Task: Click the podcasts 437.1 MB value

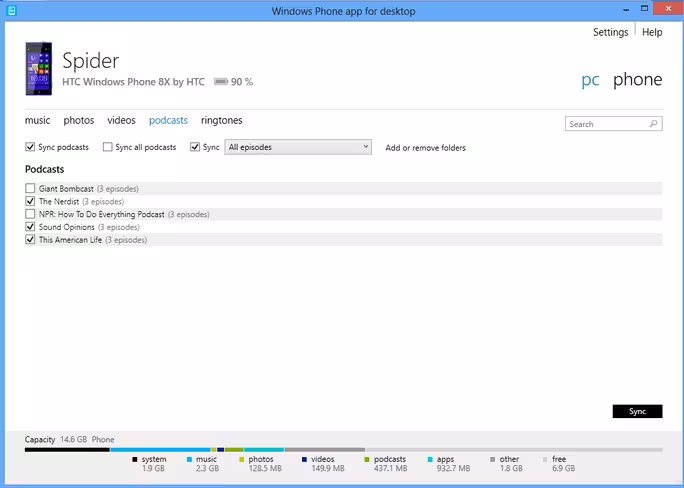Action: (390, 468)
